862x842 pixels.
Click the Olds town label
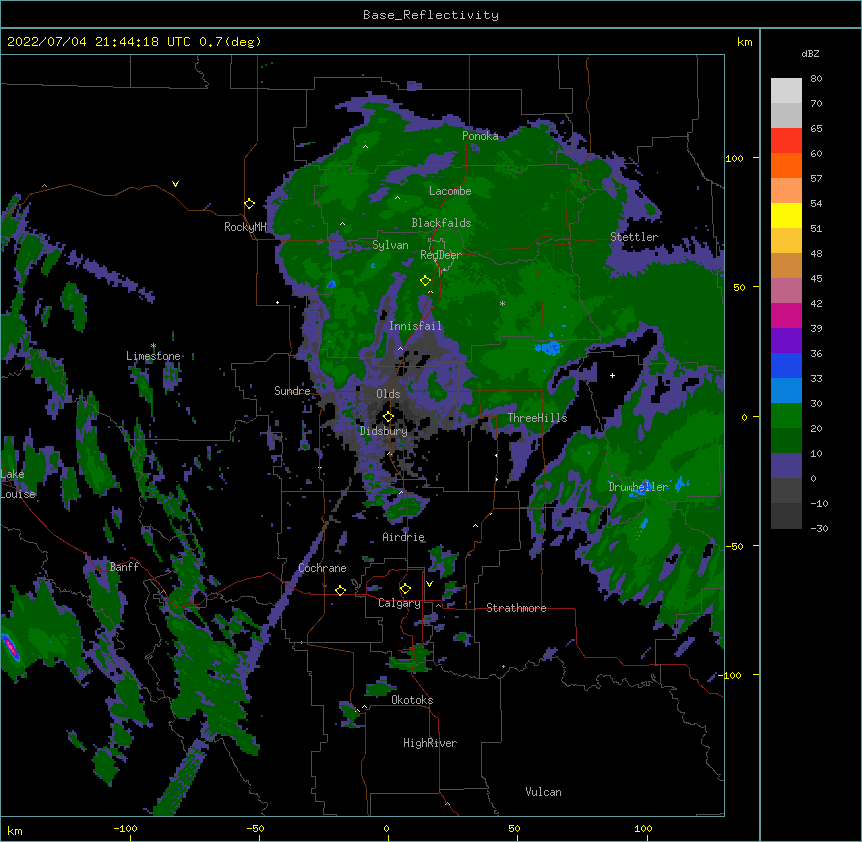pos(388,394)
